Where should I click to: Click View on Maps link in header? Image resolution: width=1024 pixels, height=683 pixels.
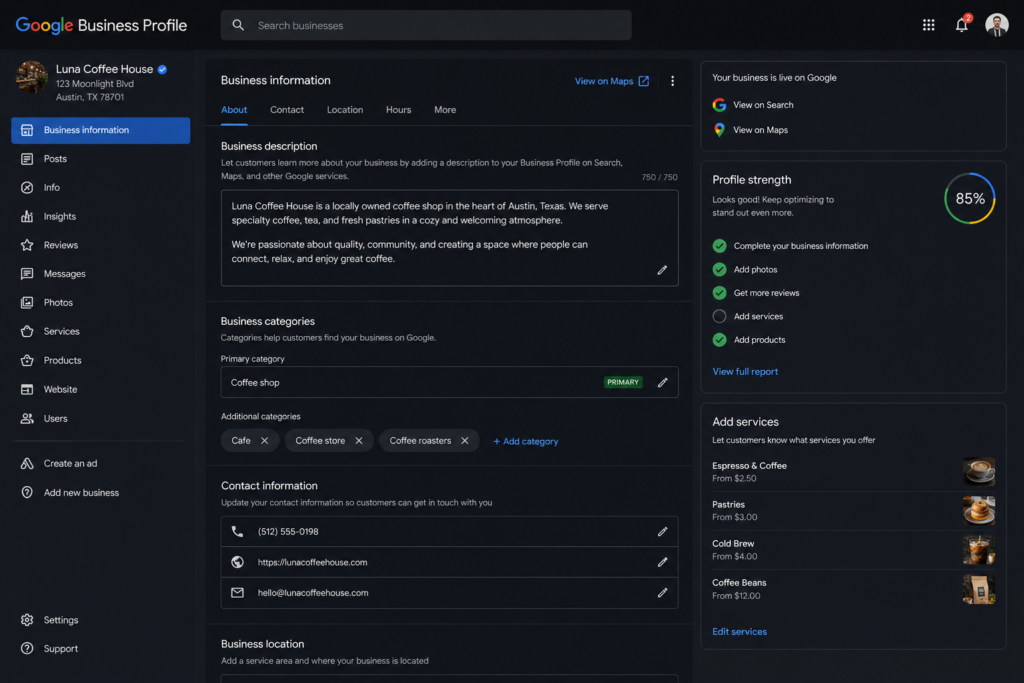(x=612, y=81)
